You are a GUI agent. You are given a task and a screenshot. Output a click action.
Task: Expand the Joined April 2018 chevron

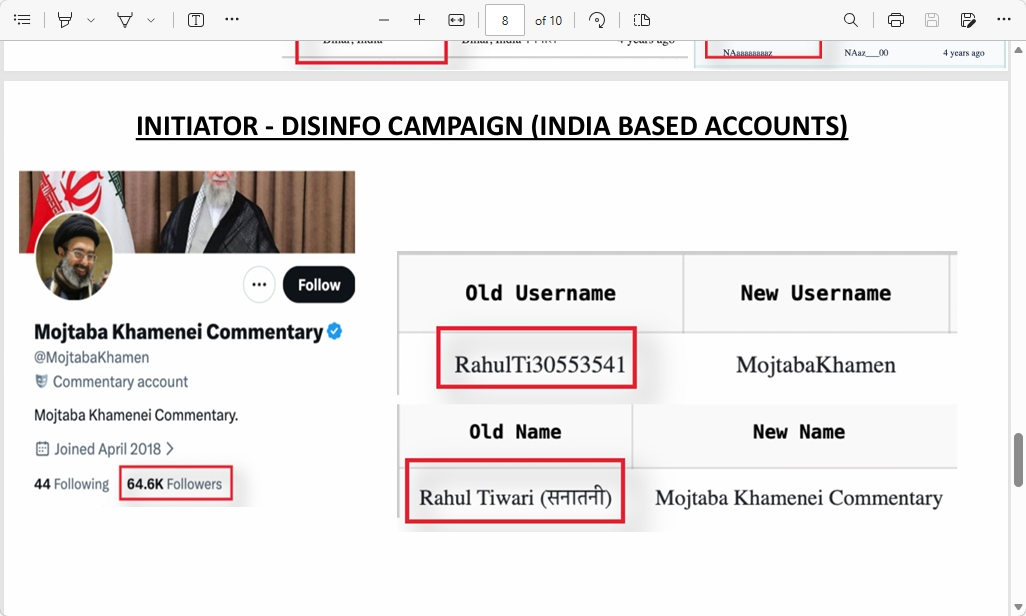coord(170,449)
